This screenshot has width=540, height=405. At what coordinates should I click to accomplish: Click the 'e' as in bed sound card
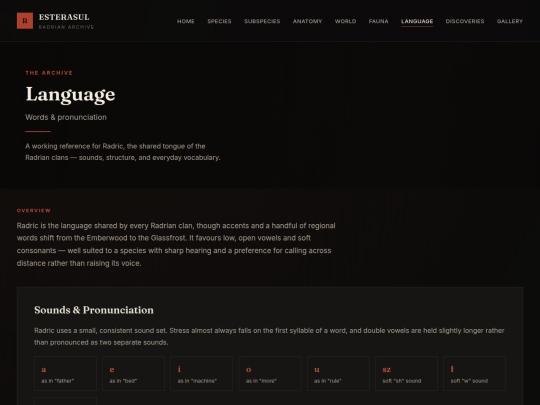point(134,374)
